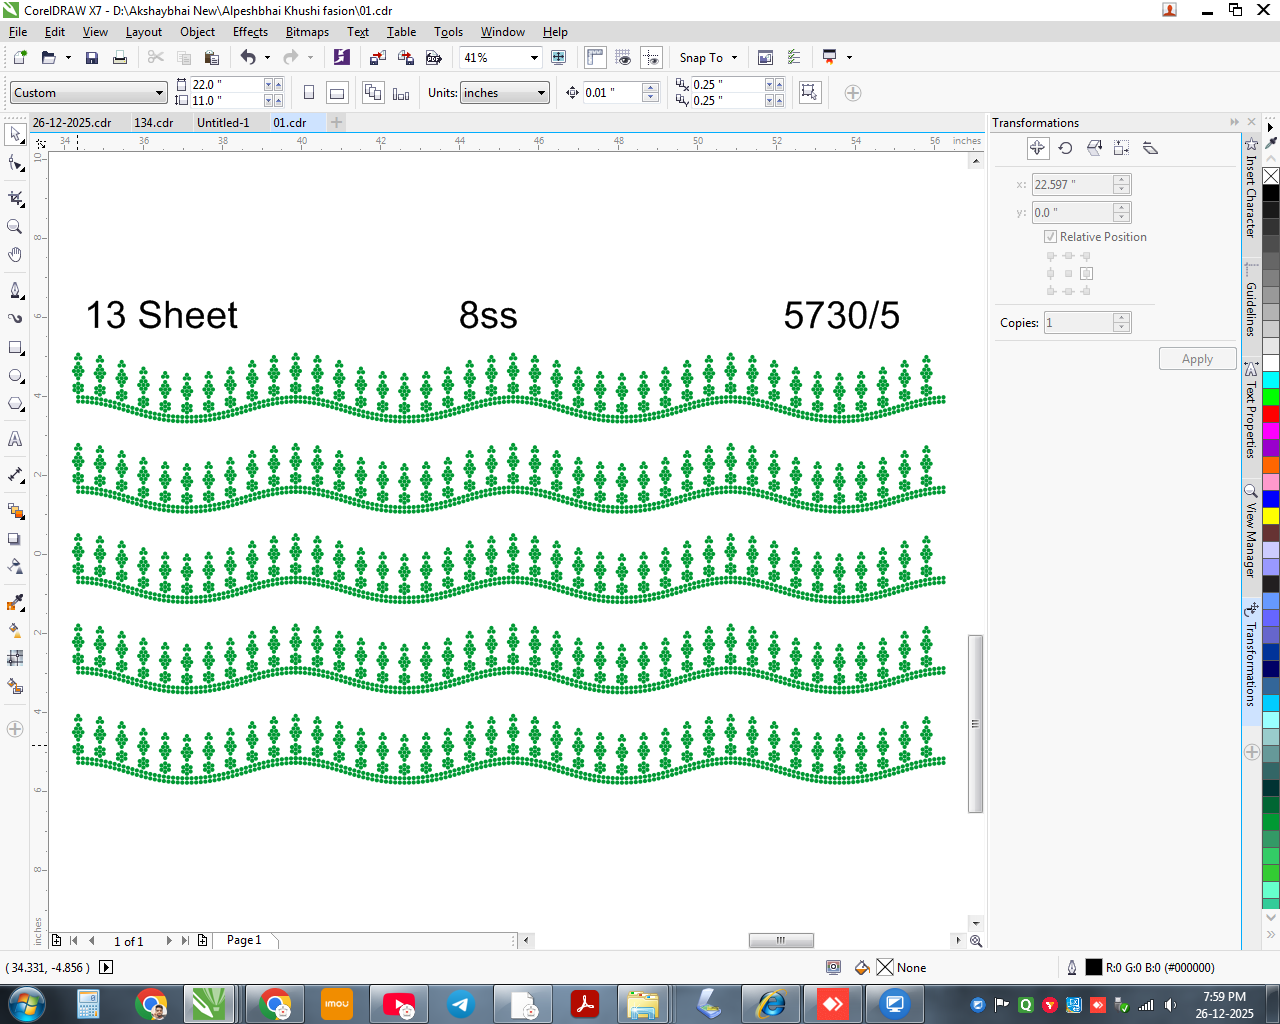This screenshot has width=1280, height=1024.
Task: Toggle Show Guidelines button
Action: (651, 58)
